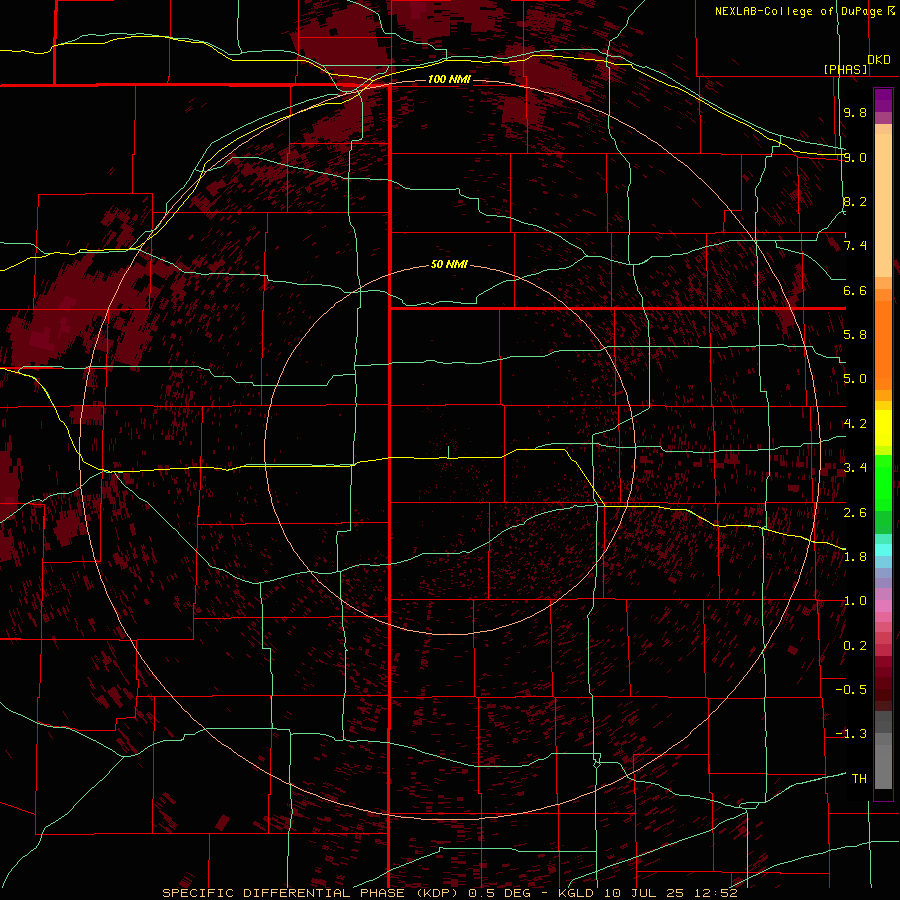Click the 0.2 scale value label

[x=855, y=646]
